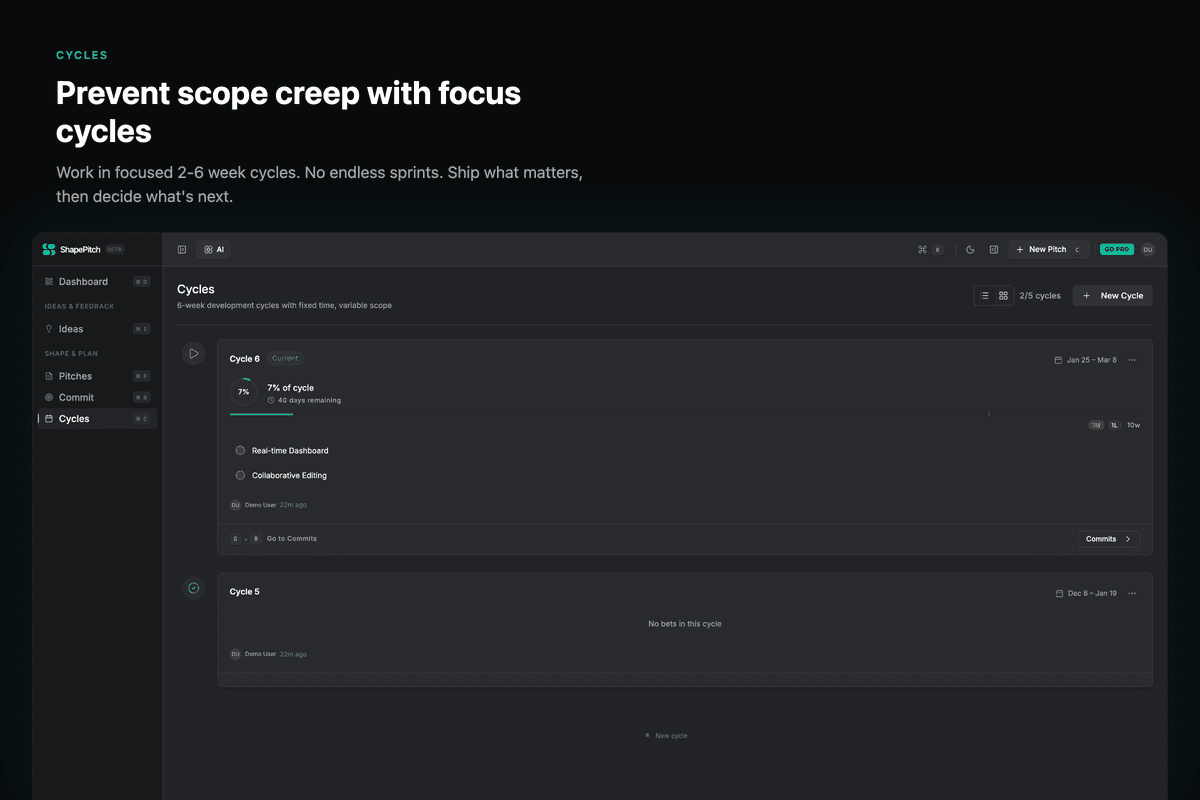Switch to list view
Viewport: 1200px width, 800px height.
point(984,296)
